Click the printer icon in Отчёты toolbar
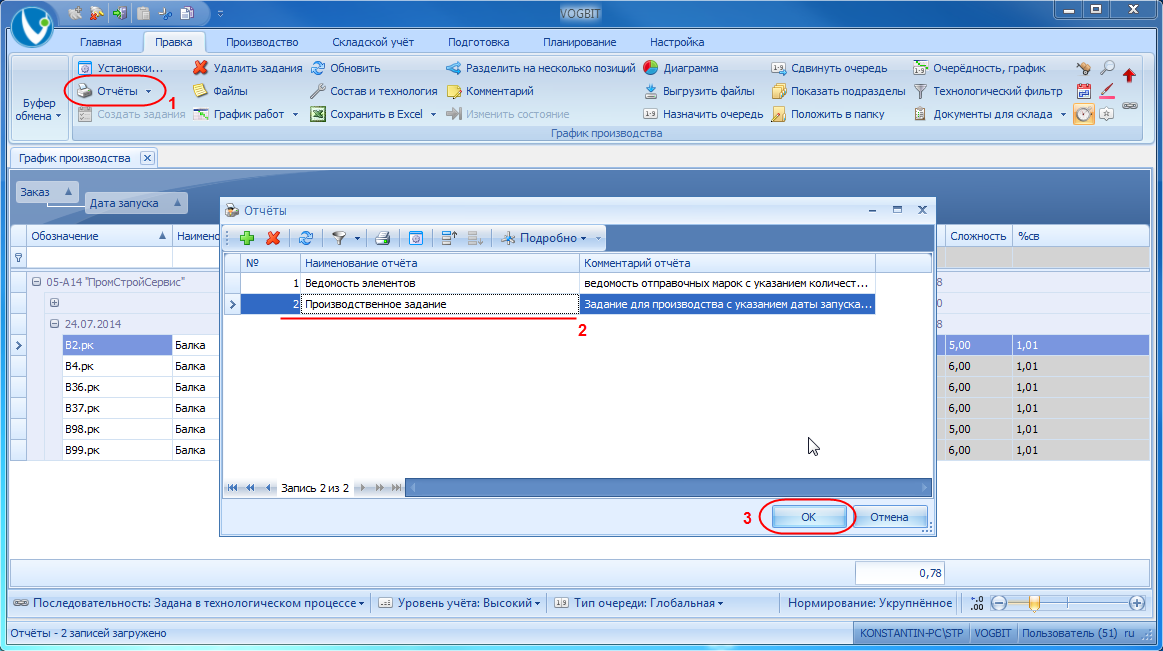Image resolution: width=1163 pixels, height=651 pixels. pos(382,238)
